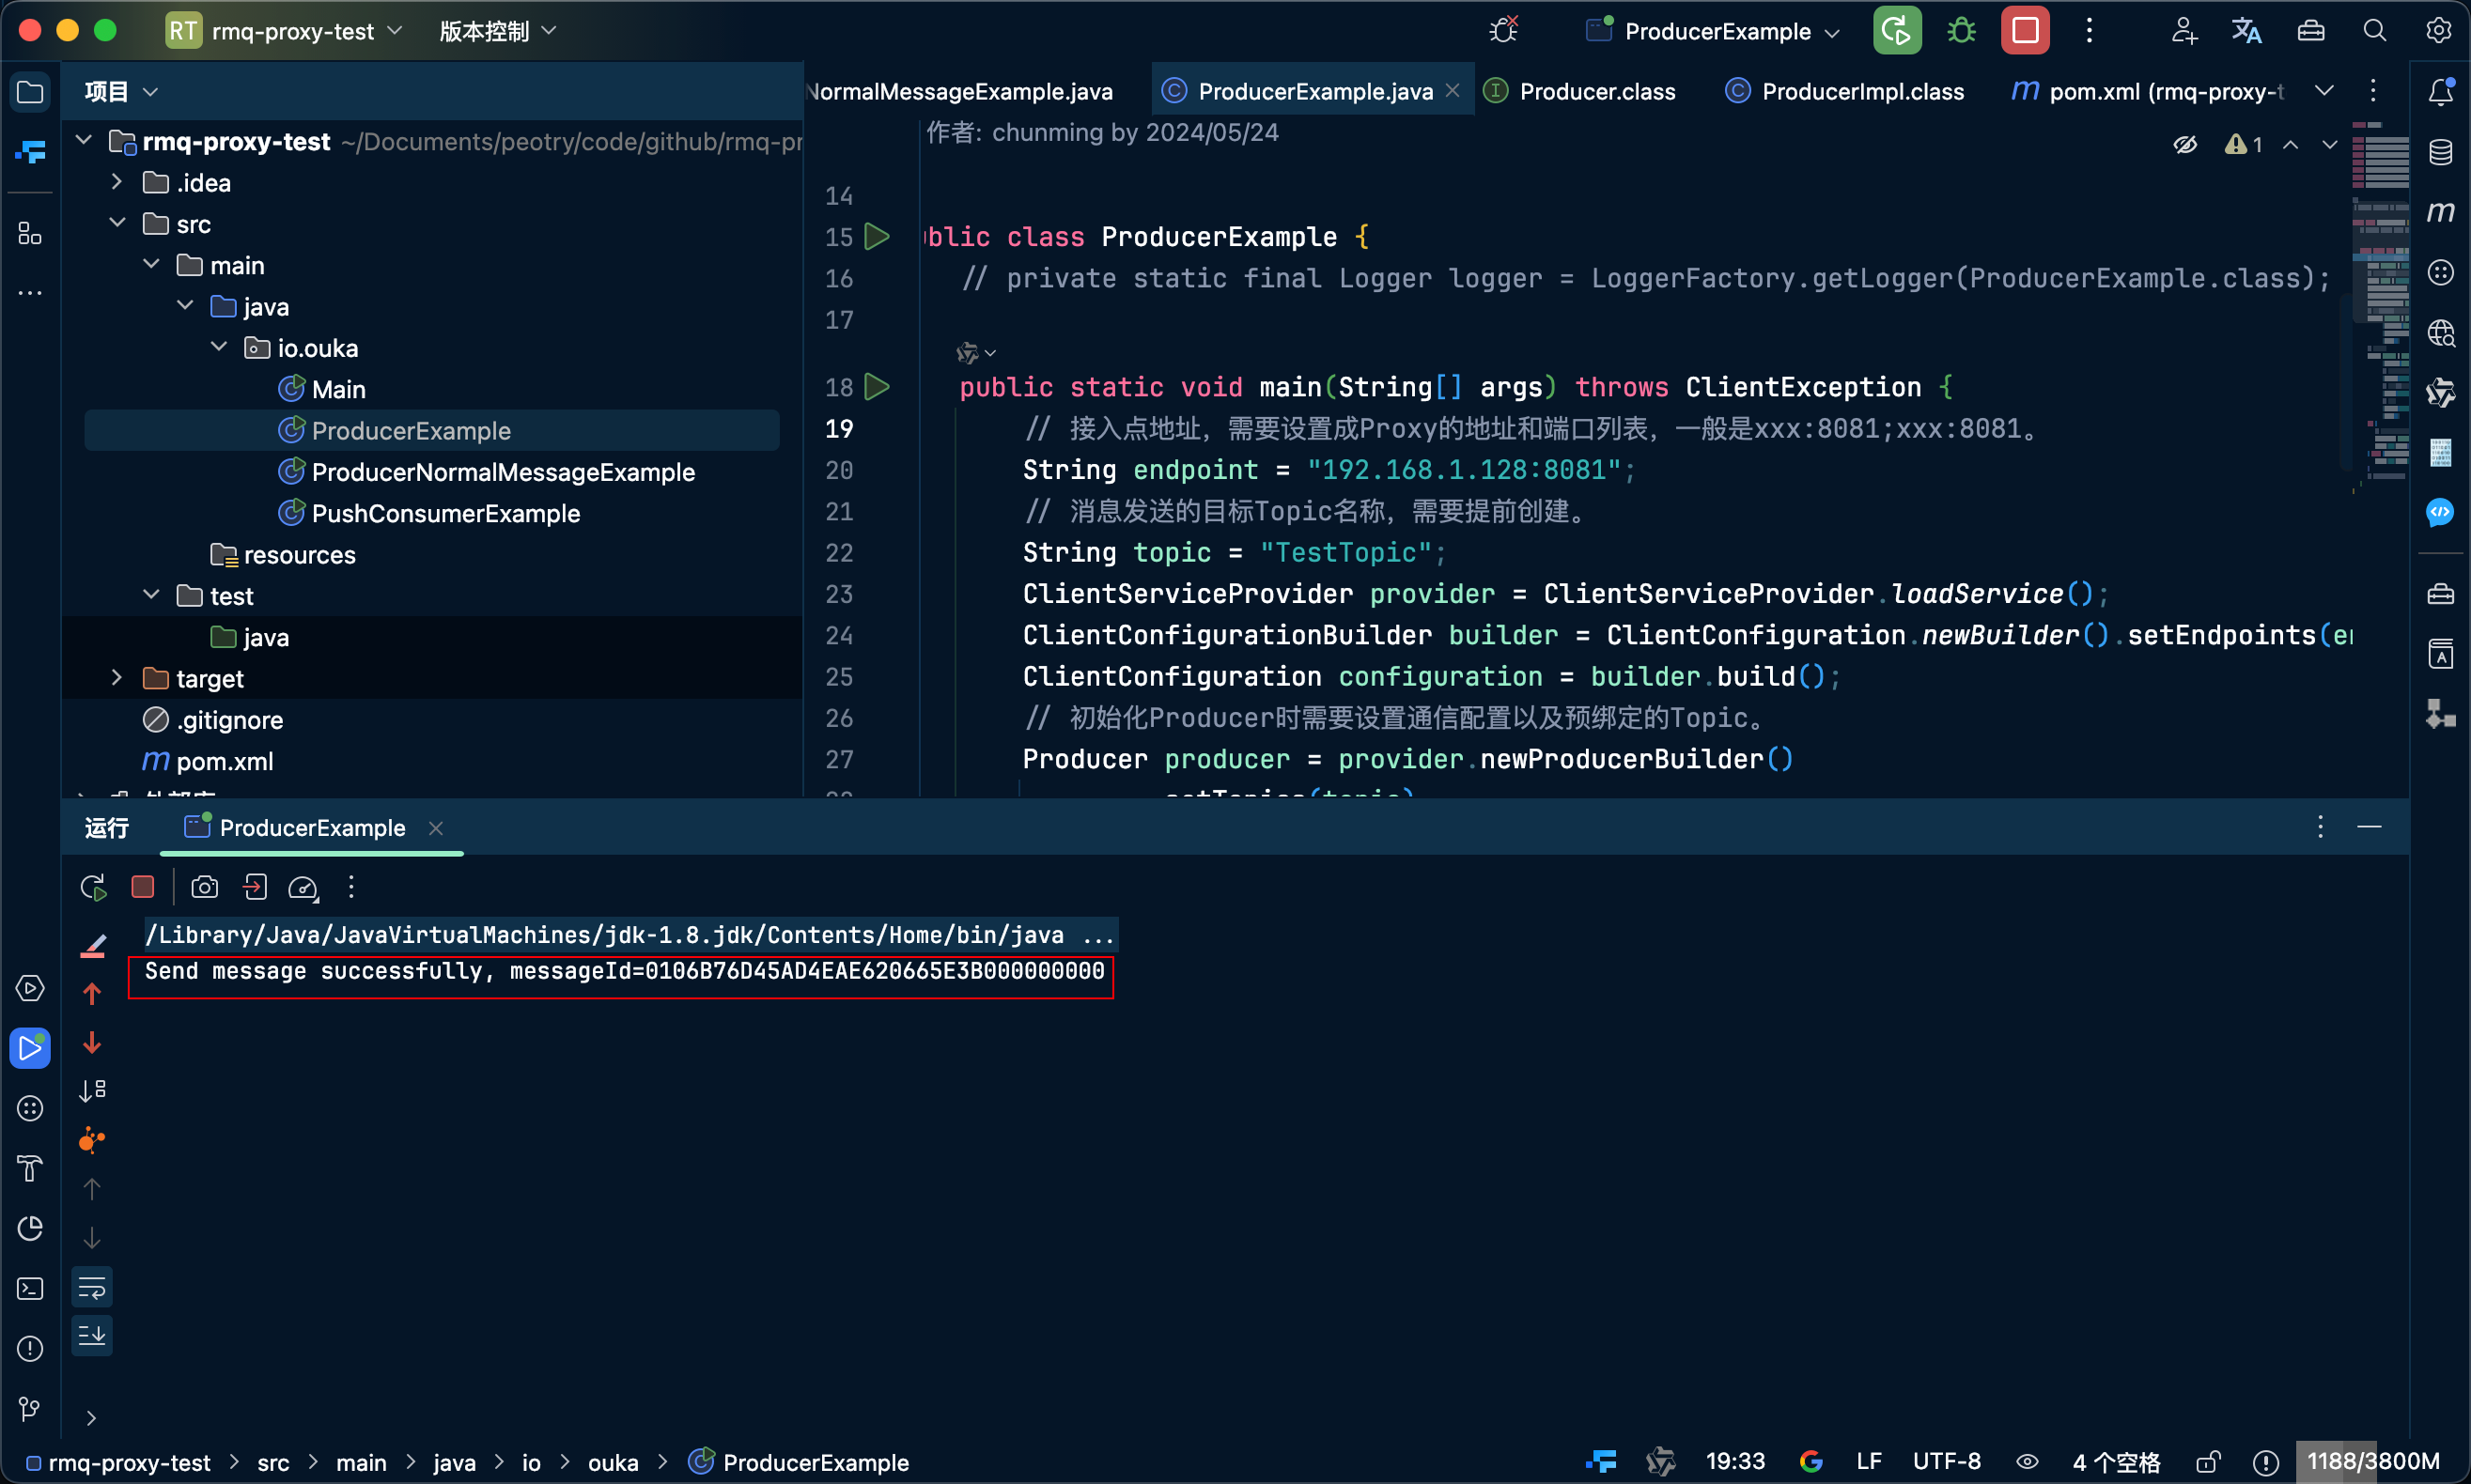Open the rmq-proxy-test project dropdown

pos(285,31)
